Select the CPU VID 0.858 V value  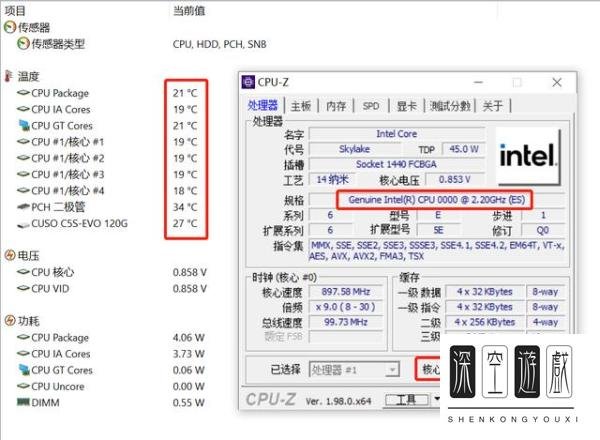pos(189,288)
